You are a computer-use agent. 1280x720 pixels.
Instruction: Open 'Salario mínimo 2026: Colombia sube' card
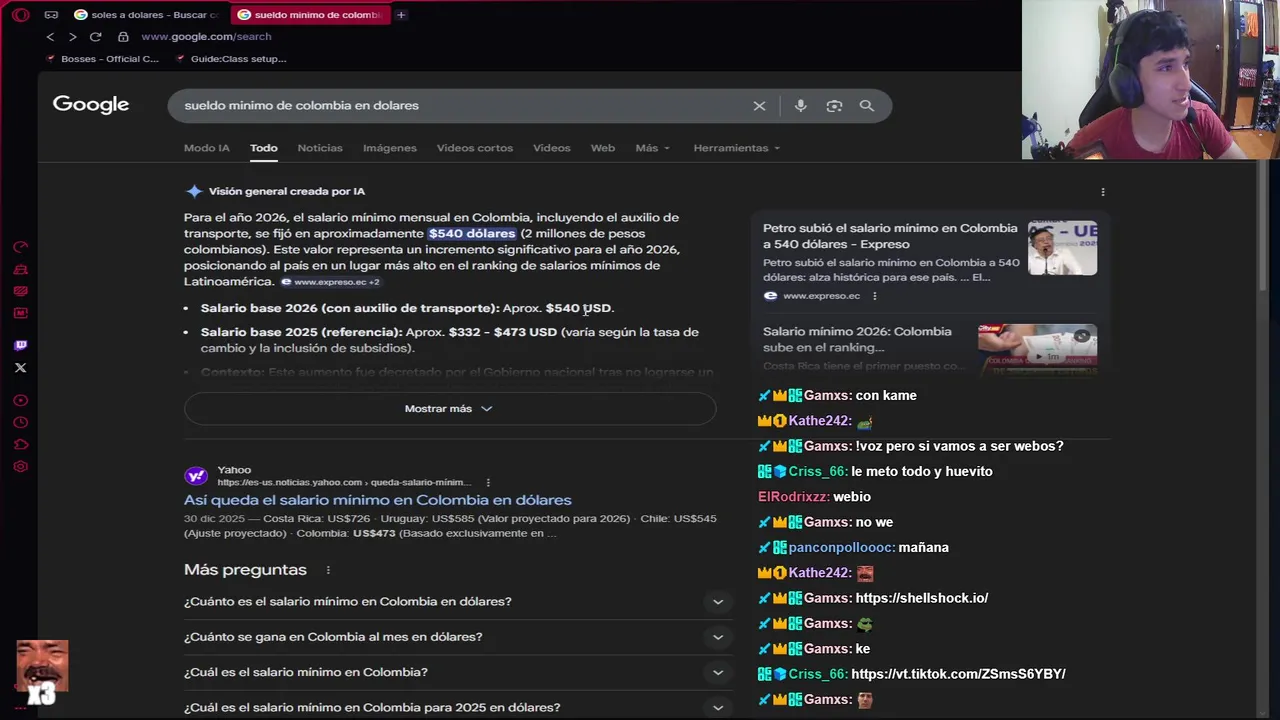[929, 347]
